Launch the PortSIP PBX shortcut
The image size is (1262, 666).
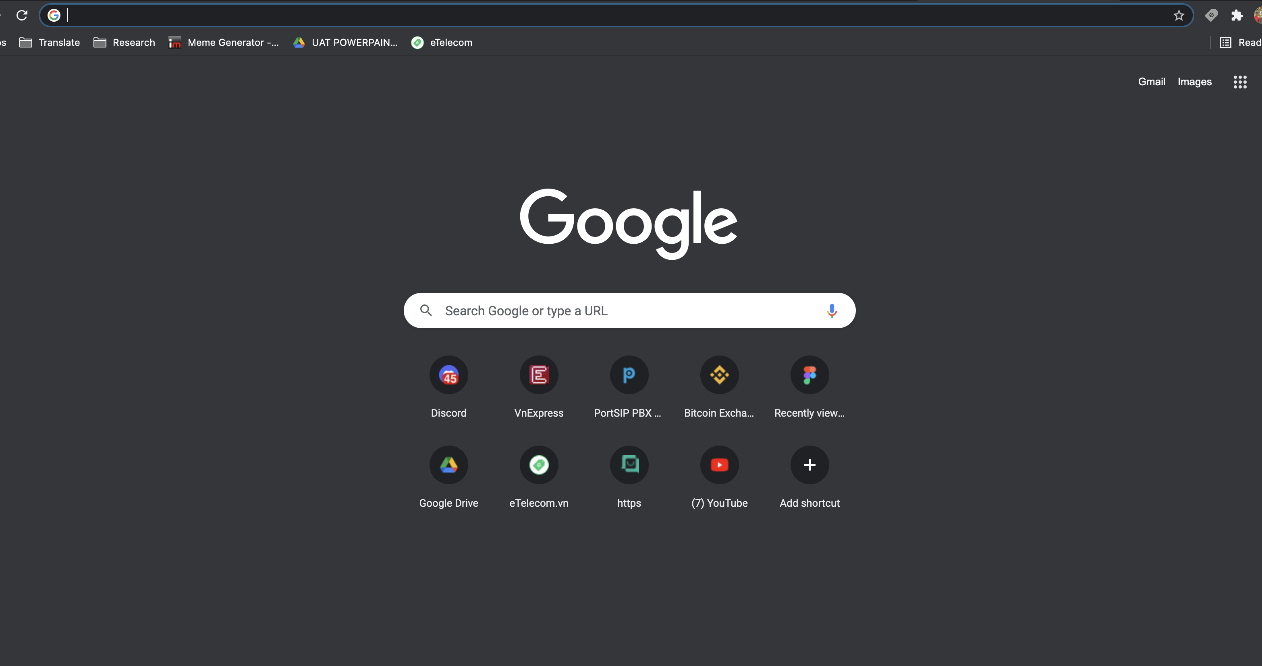tap(629, 376)
